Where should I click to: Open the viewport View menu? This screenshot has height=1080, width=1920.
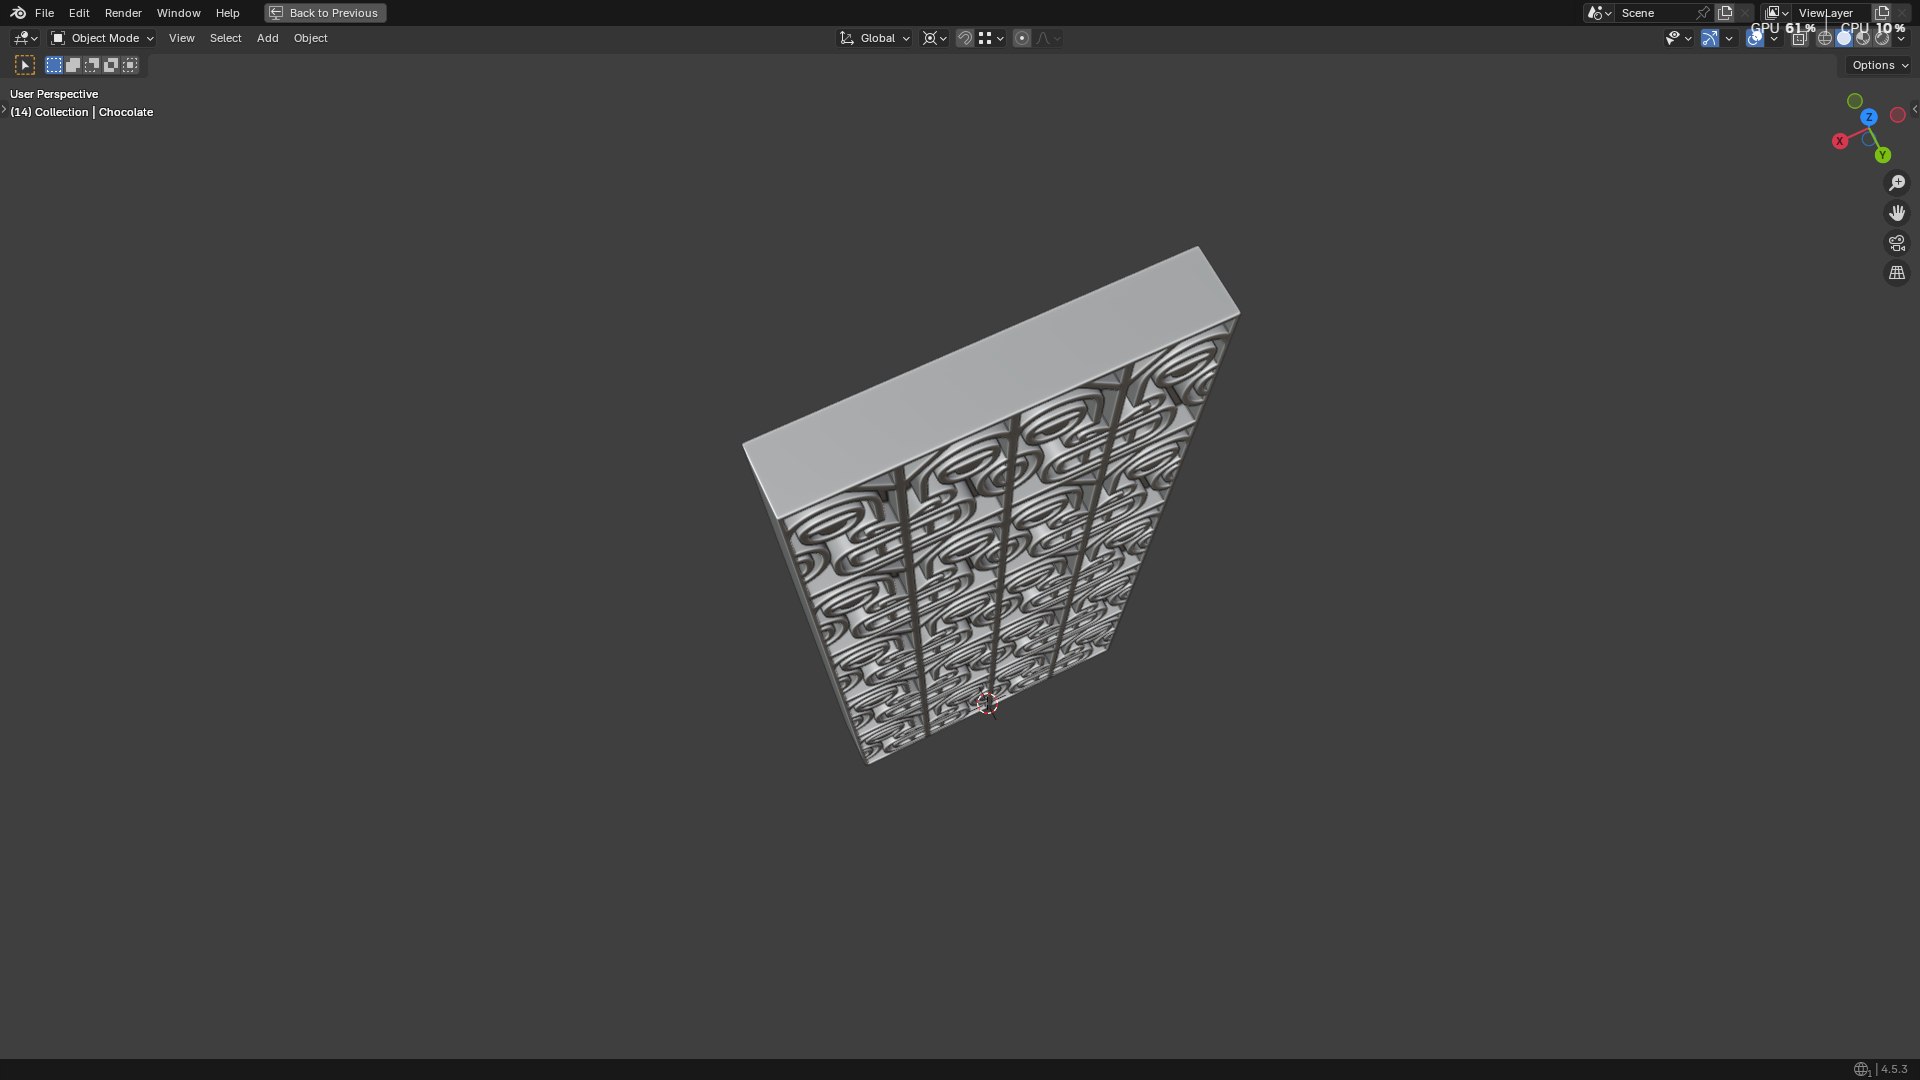point(182,38)
